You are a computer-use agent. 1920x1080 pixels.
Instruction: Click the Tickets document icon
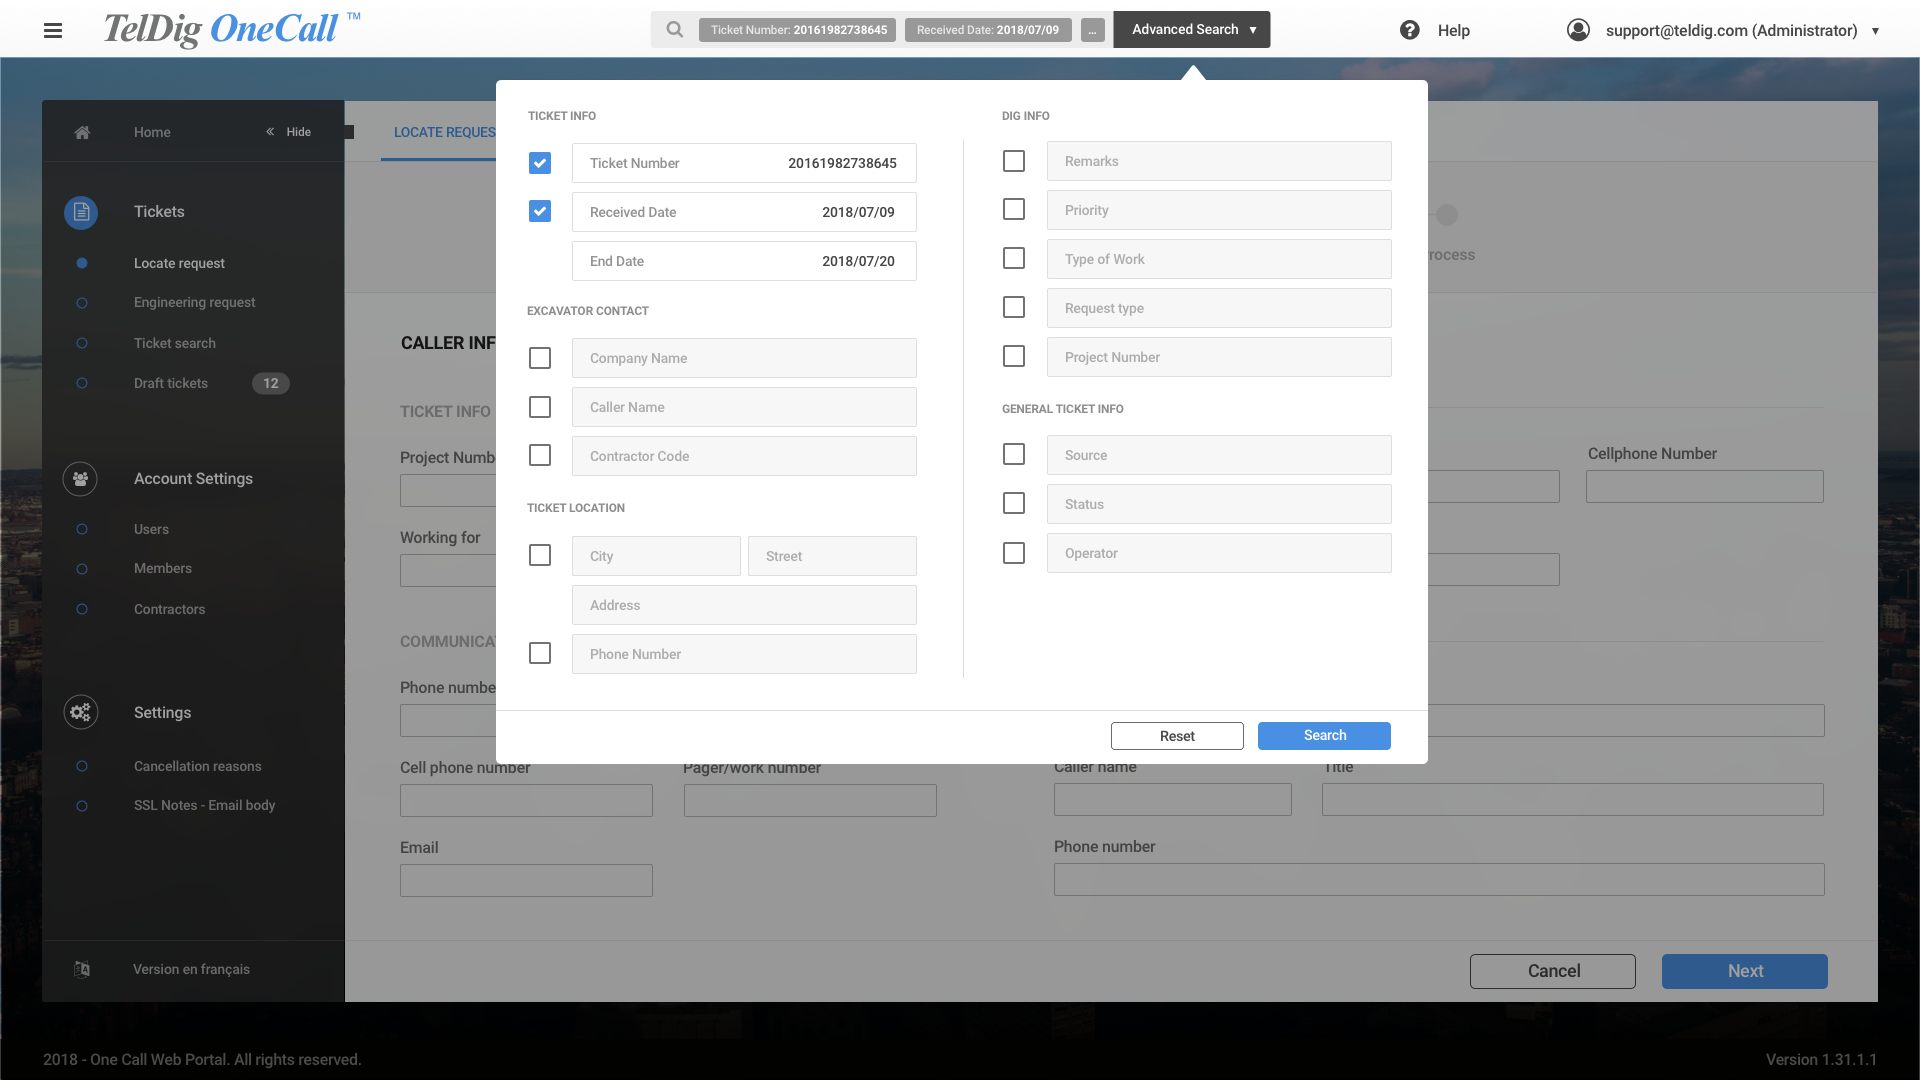[81, 212]
